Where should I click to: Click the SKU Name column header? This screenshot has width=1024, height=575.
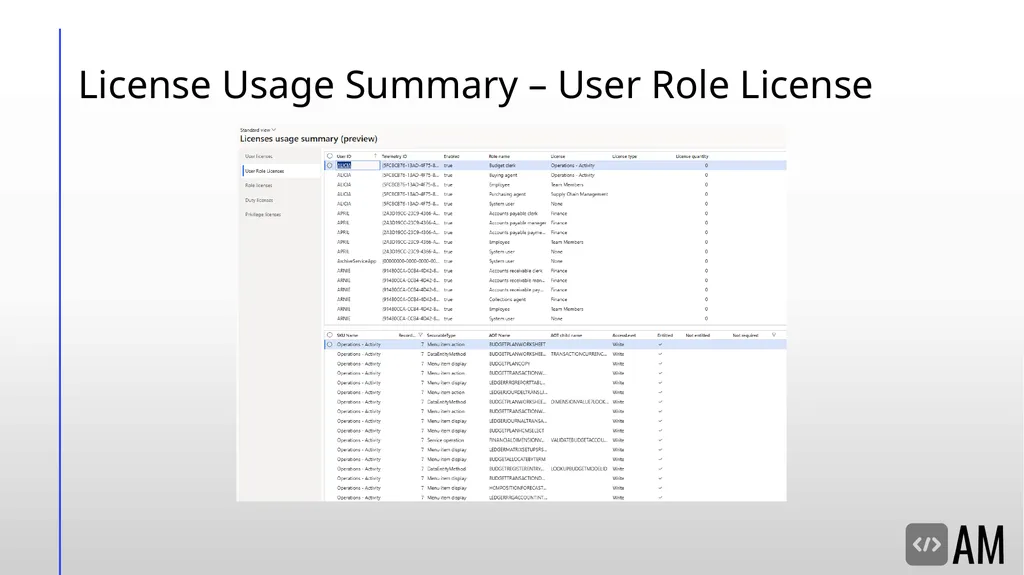coord(347,335)
